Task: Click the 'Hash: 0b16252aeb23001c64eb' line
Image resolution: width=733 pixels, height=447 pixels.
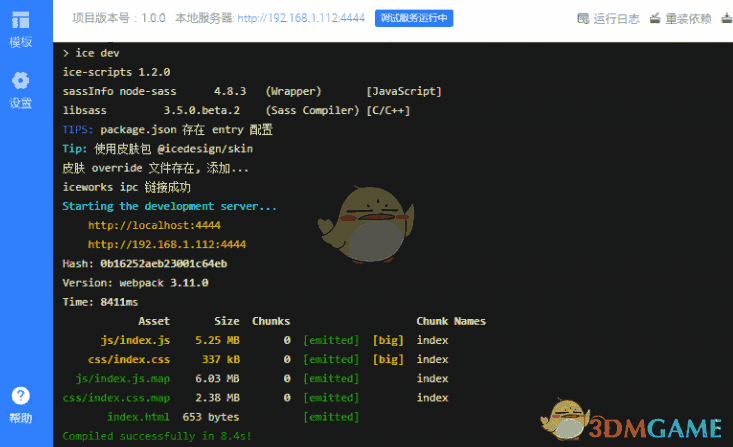Action: 145,264
